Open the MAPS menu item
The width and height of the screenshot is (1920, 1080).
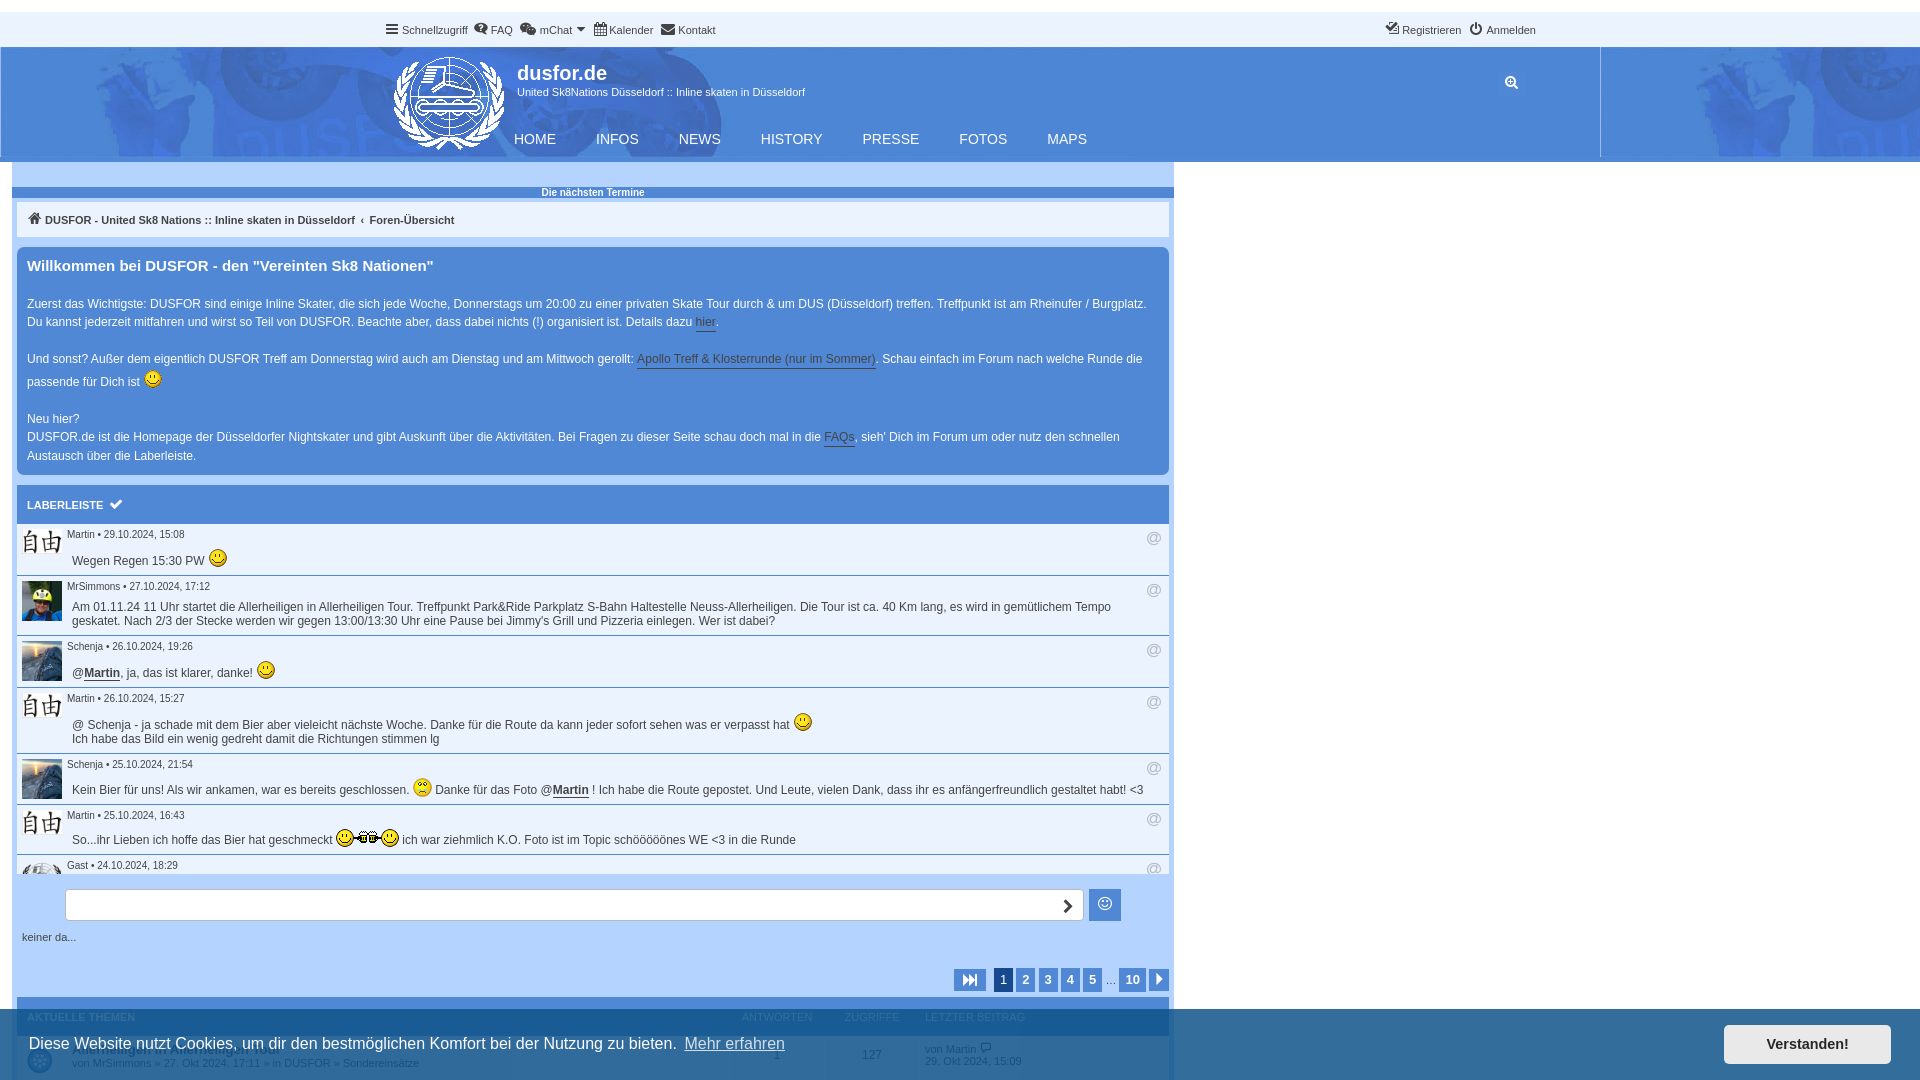tap(1067, 139)
